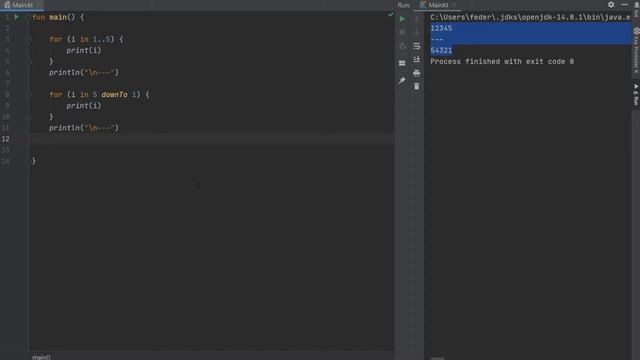Image resolution: width=640 pixels, height=360 pixels.
Task: Toggle scroll to end of console output
Action: pos(416,60)
